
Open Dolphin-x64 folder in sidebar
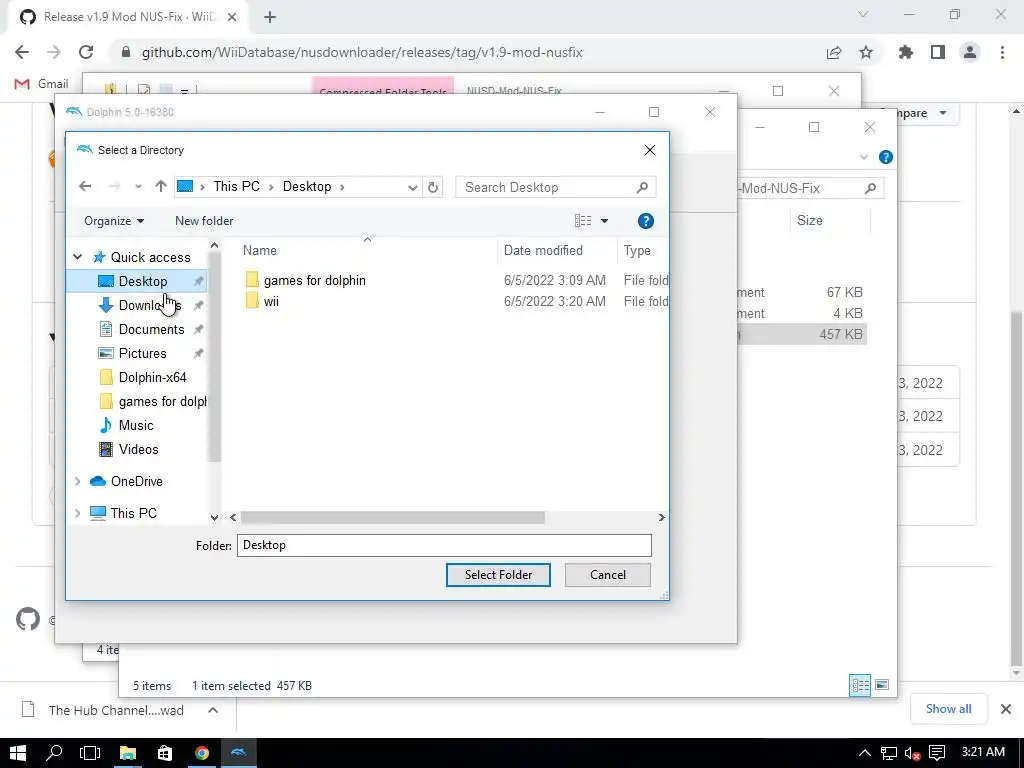tap(152, 377)
